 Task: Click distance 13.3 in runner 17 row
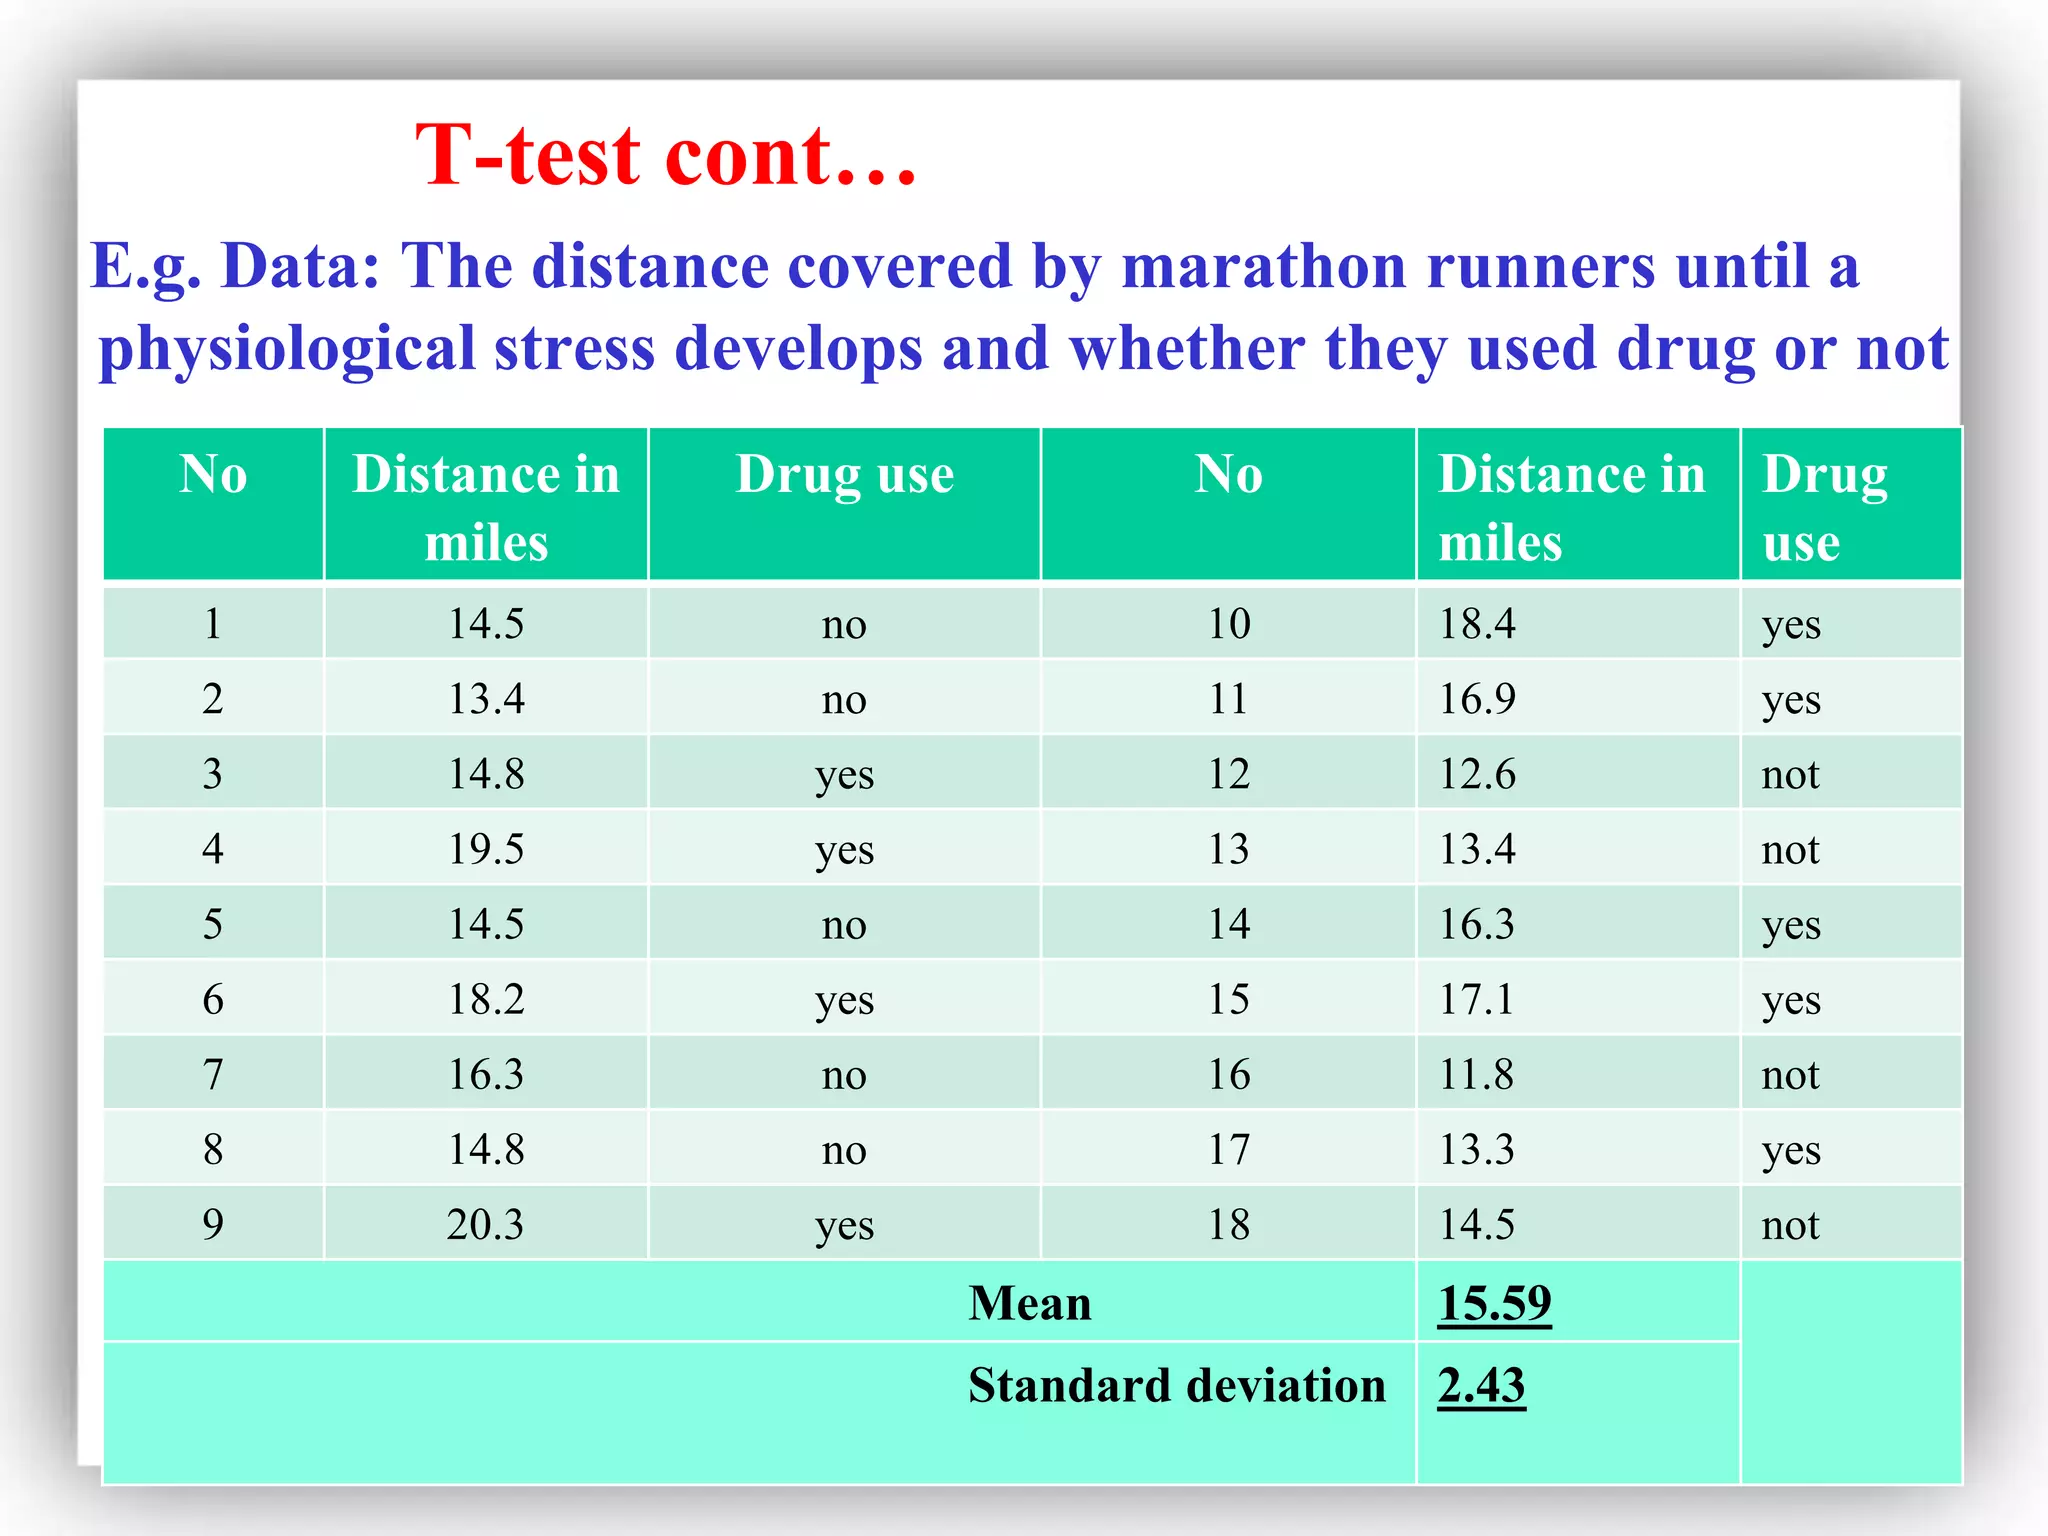[x=1477, y=1150]
